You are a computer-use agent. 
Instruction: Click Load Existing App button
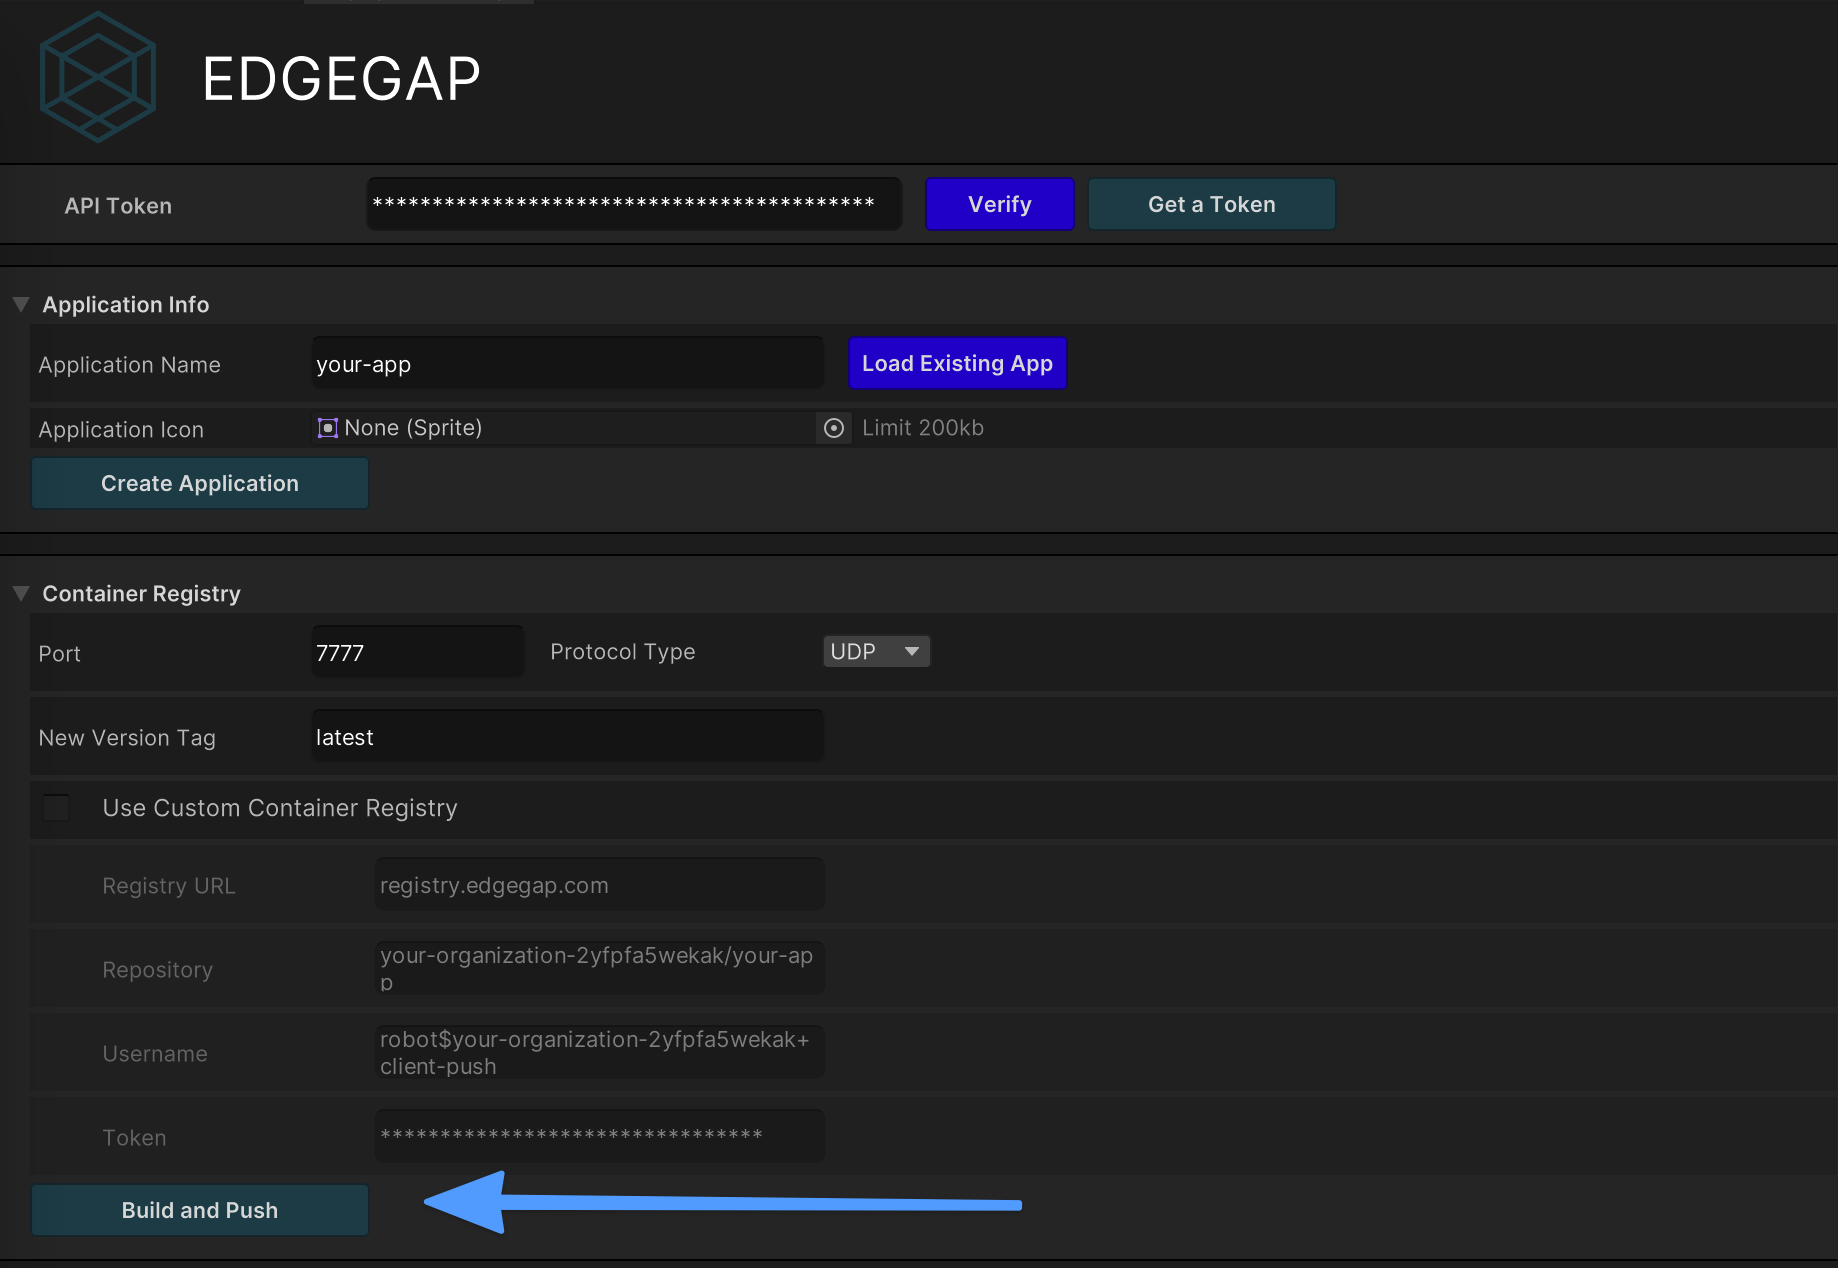coord(957,363)
